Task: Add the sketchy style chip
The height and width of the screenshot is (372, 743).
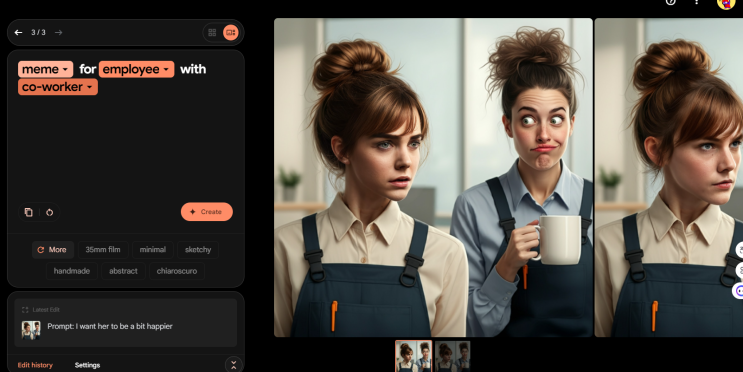Action: pos(198,250)
